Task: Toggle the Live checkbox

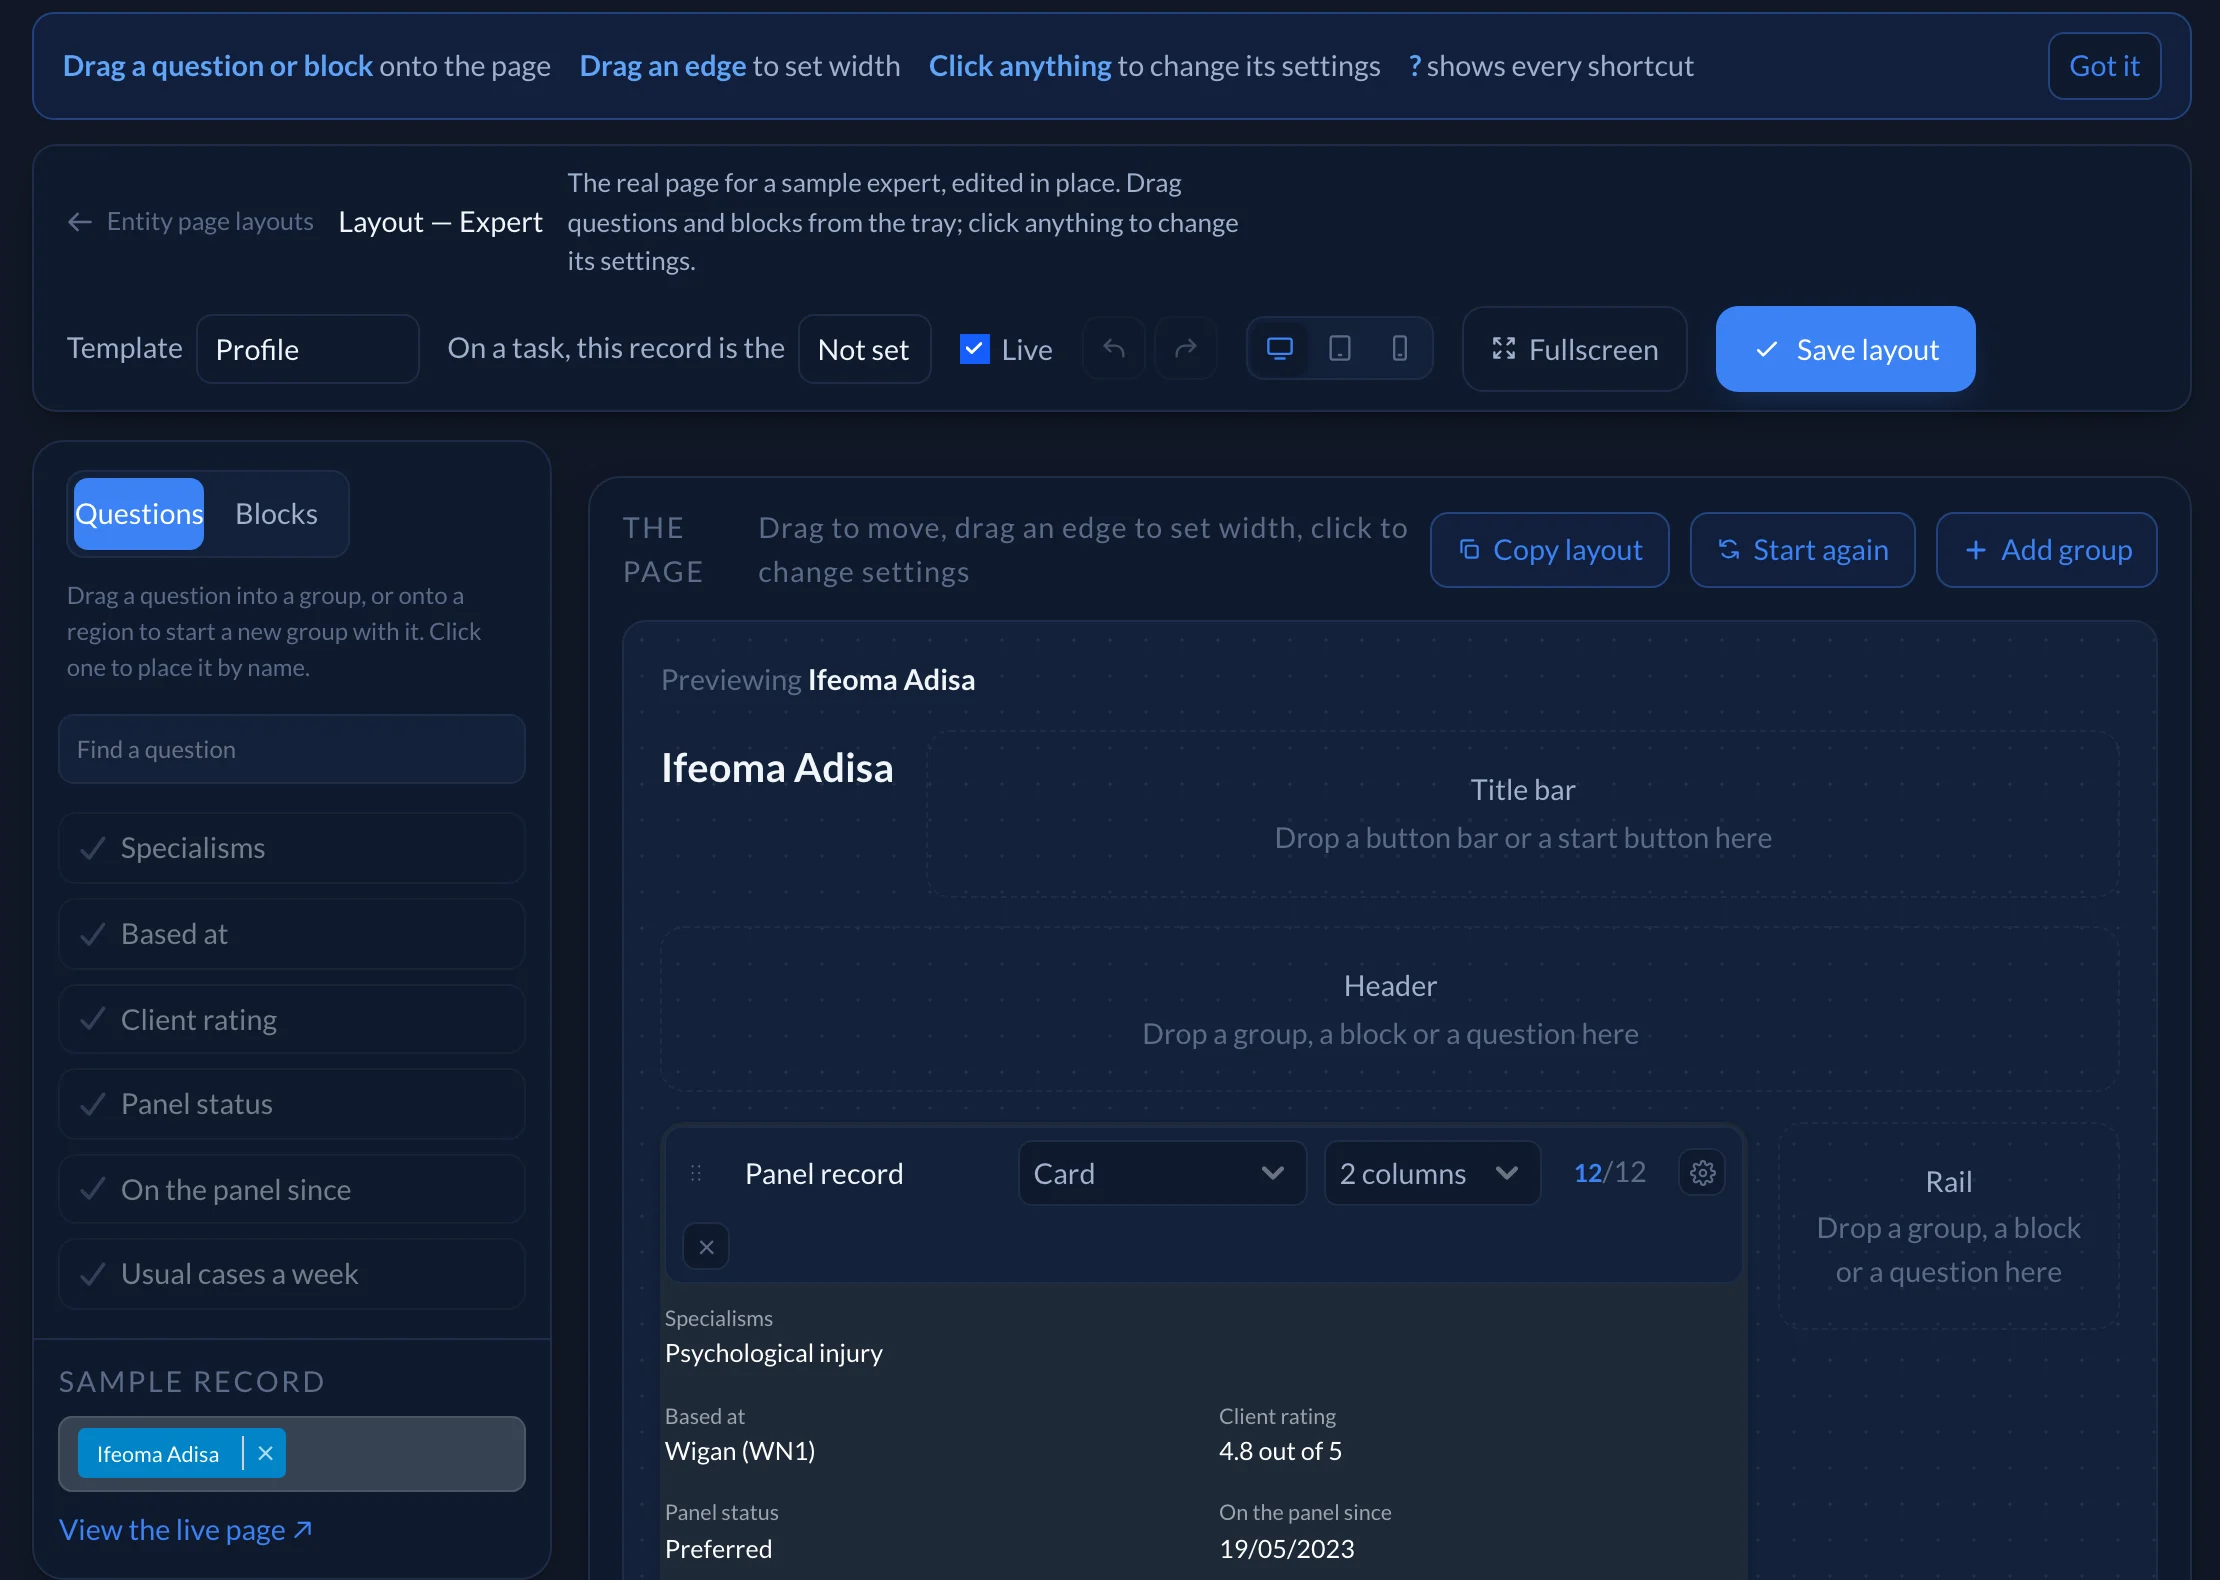Action: click(x=975, y=349)
